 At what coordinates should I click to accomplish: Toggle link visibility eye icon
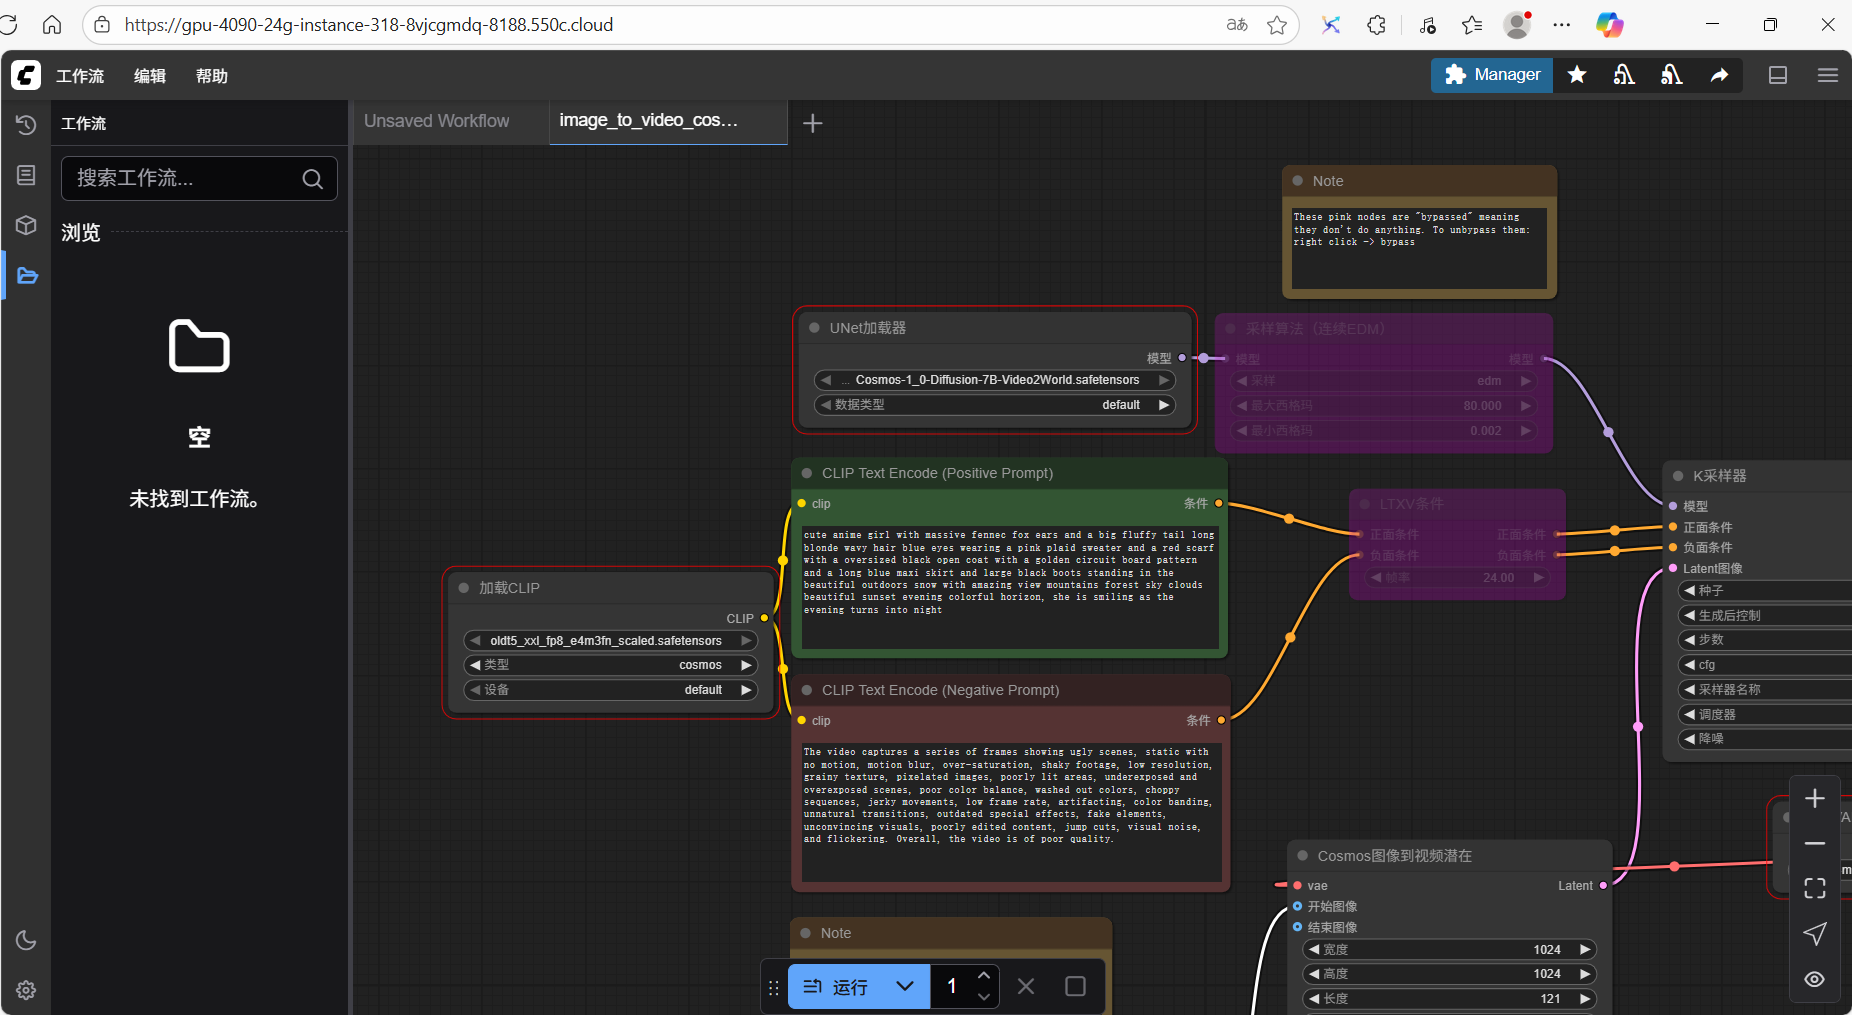(x=1814, y=979)
